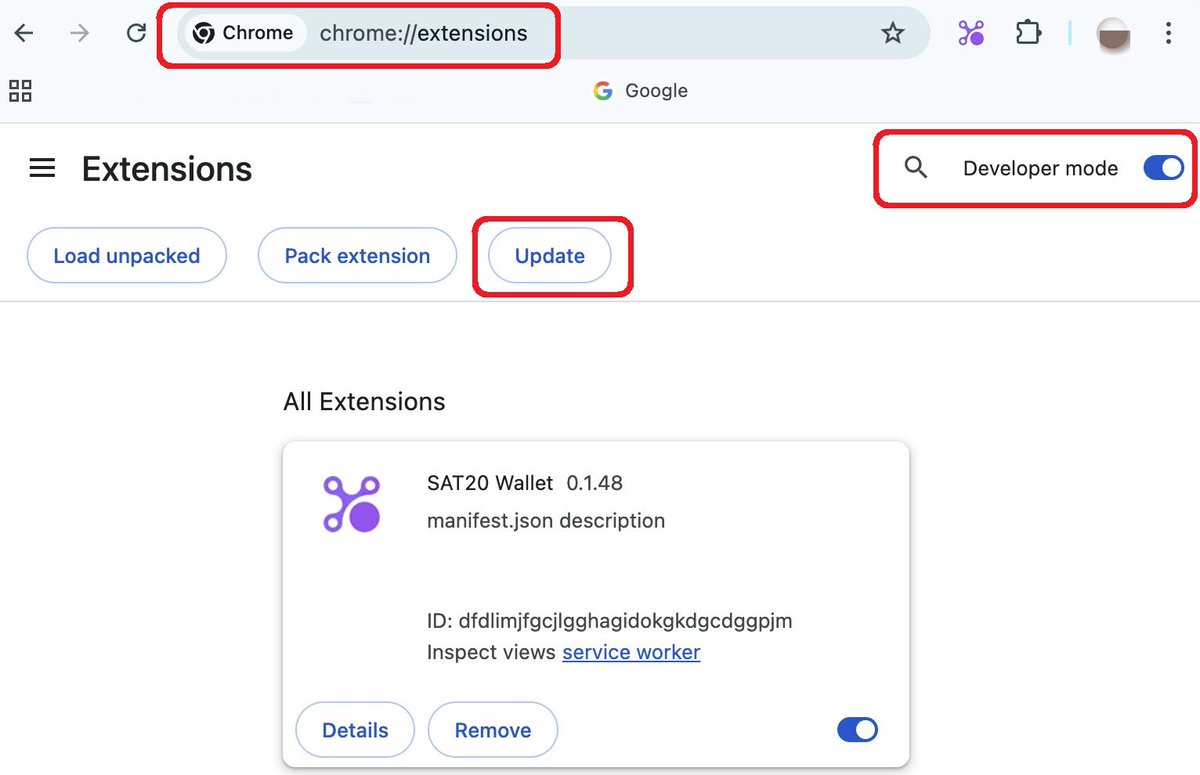Click the chrome://extensions address bar
Viewport: 1200px width, 775px height.
554,33
